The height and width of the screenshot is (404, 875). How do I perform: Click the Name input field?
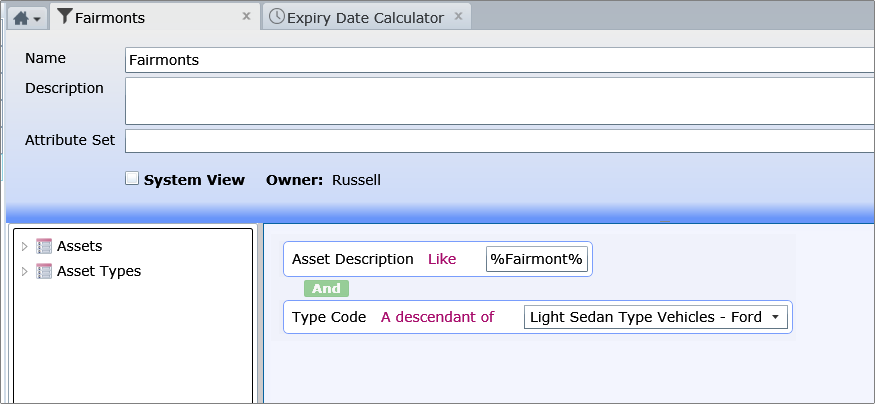pyautogui.click(x=500, y=60)
